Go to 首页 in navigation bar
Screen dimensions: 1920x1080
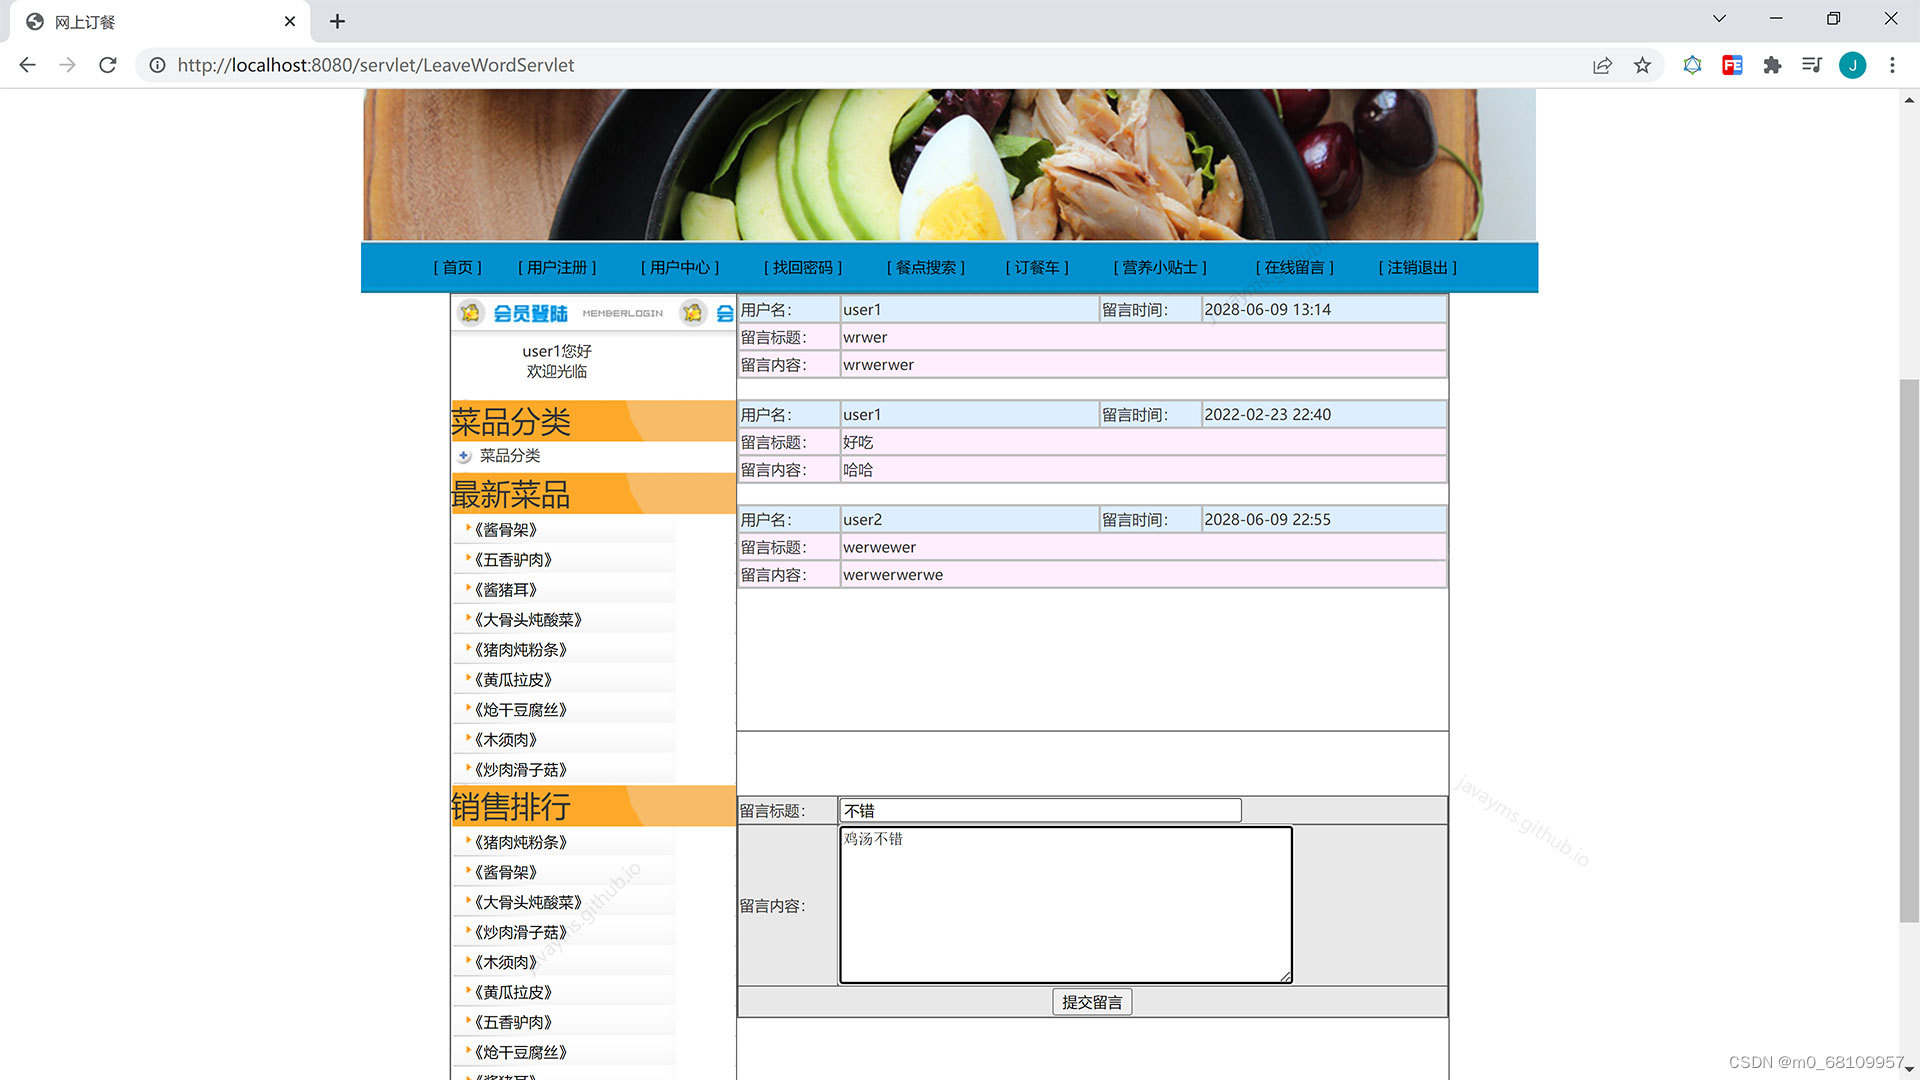coord(457,267)
